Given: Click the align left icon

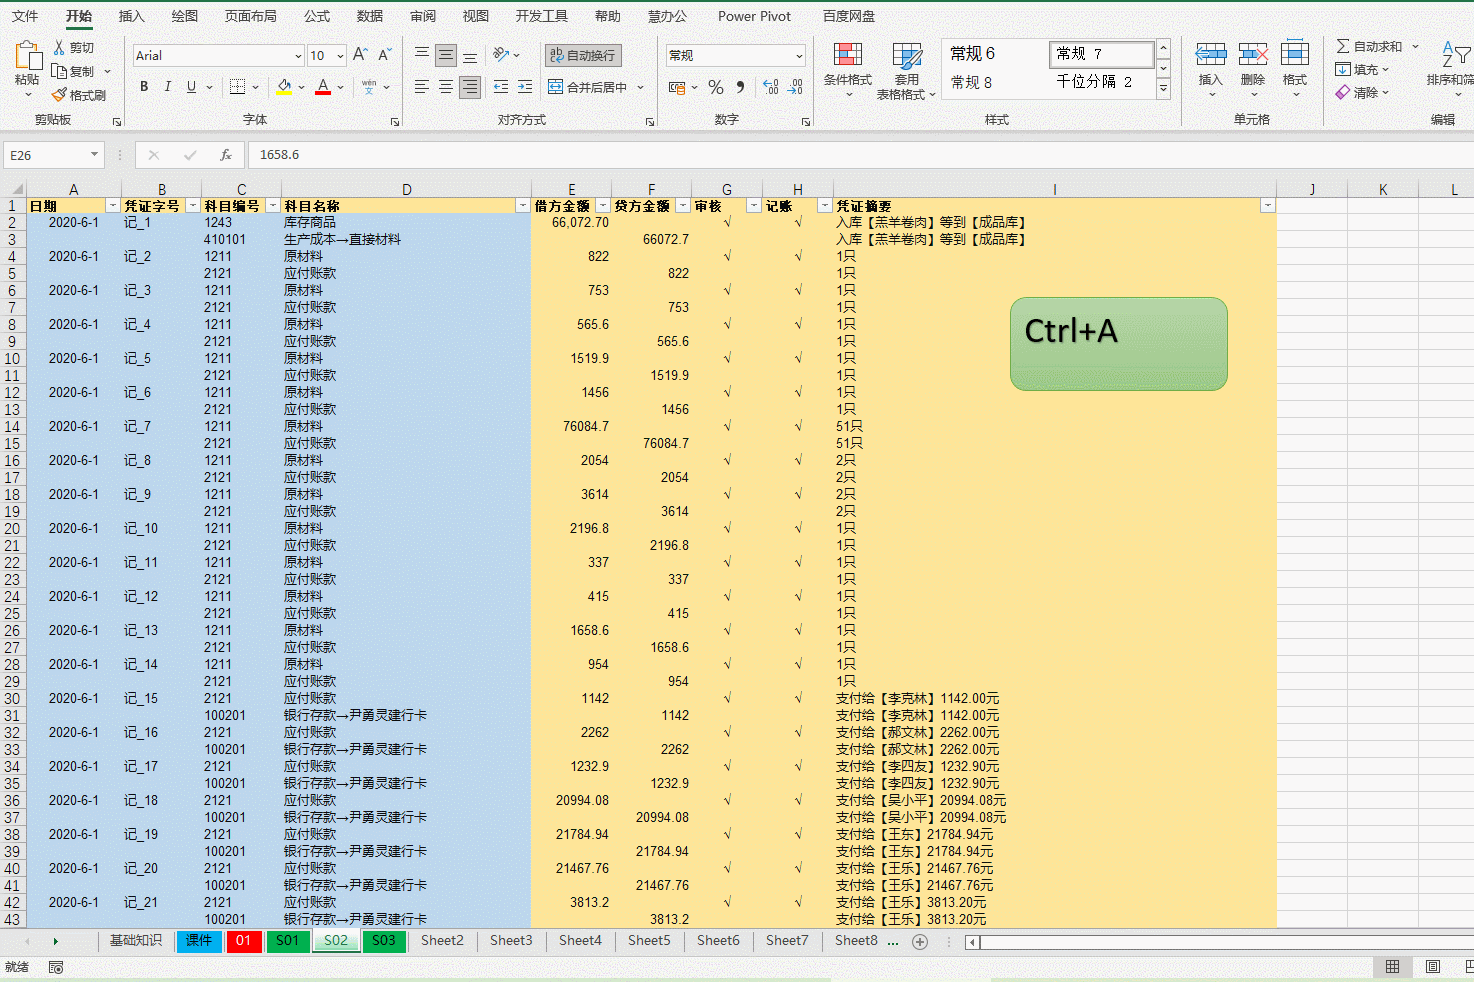Looking at the screenshot, I should point(422,87).
